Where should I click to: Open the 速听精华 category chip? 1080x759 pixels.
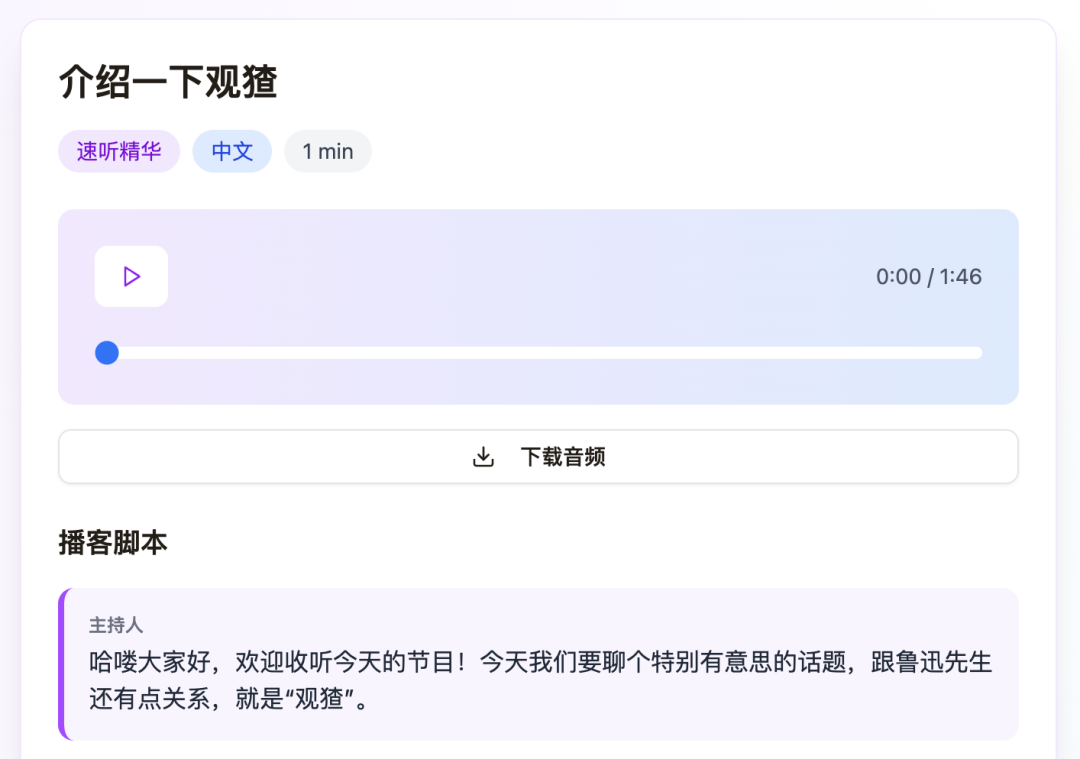tap(119, 151)
